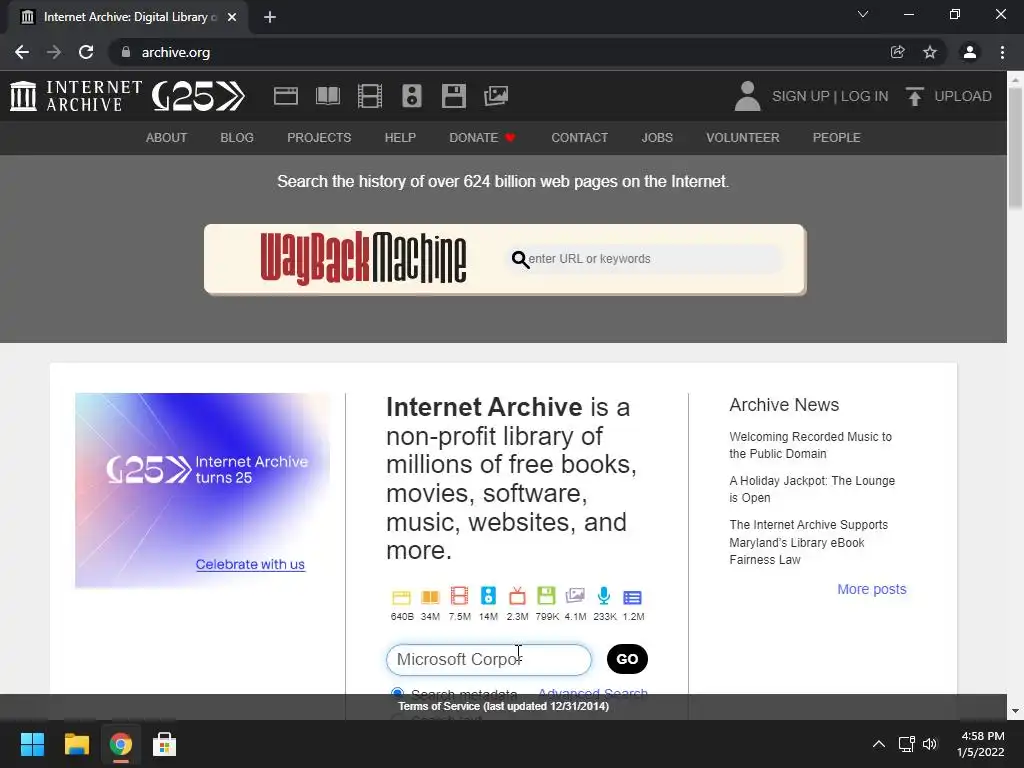This screenshot has height=768, width=1024.
Task: Click the page vertical scrollbar thumb
Action: (1015, 149)
